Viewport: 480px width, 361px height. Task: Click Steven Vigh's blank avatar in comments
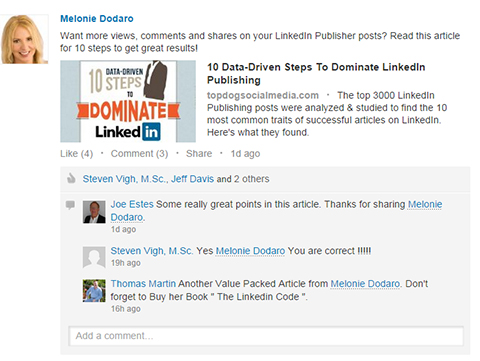point(94,257)
